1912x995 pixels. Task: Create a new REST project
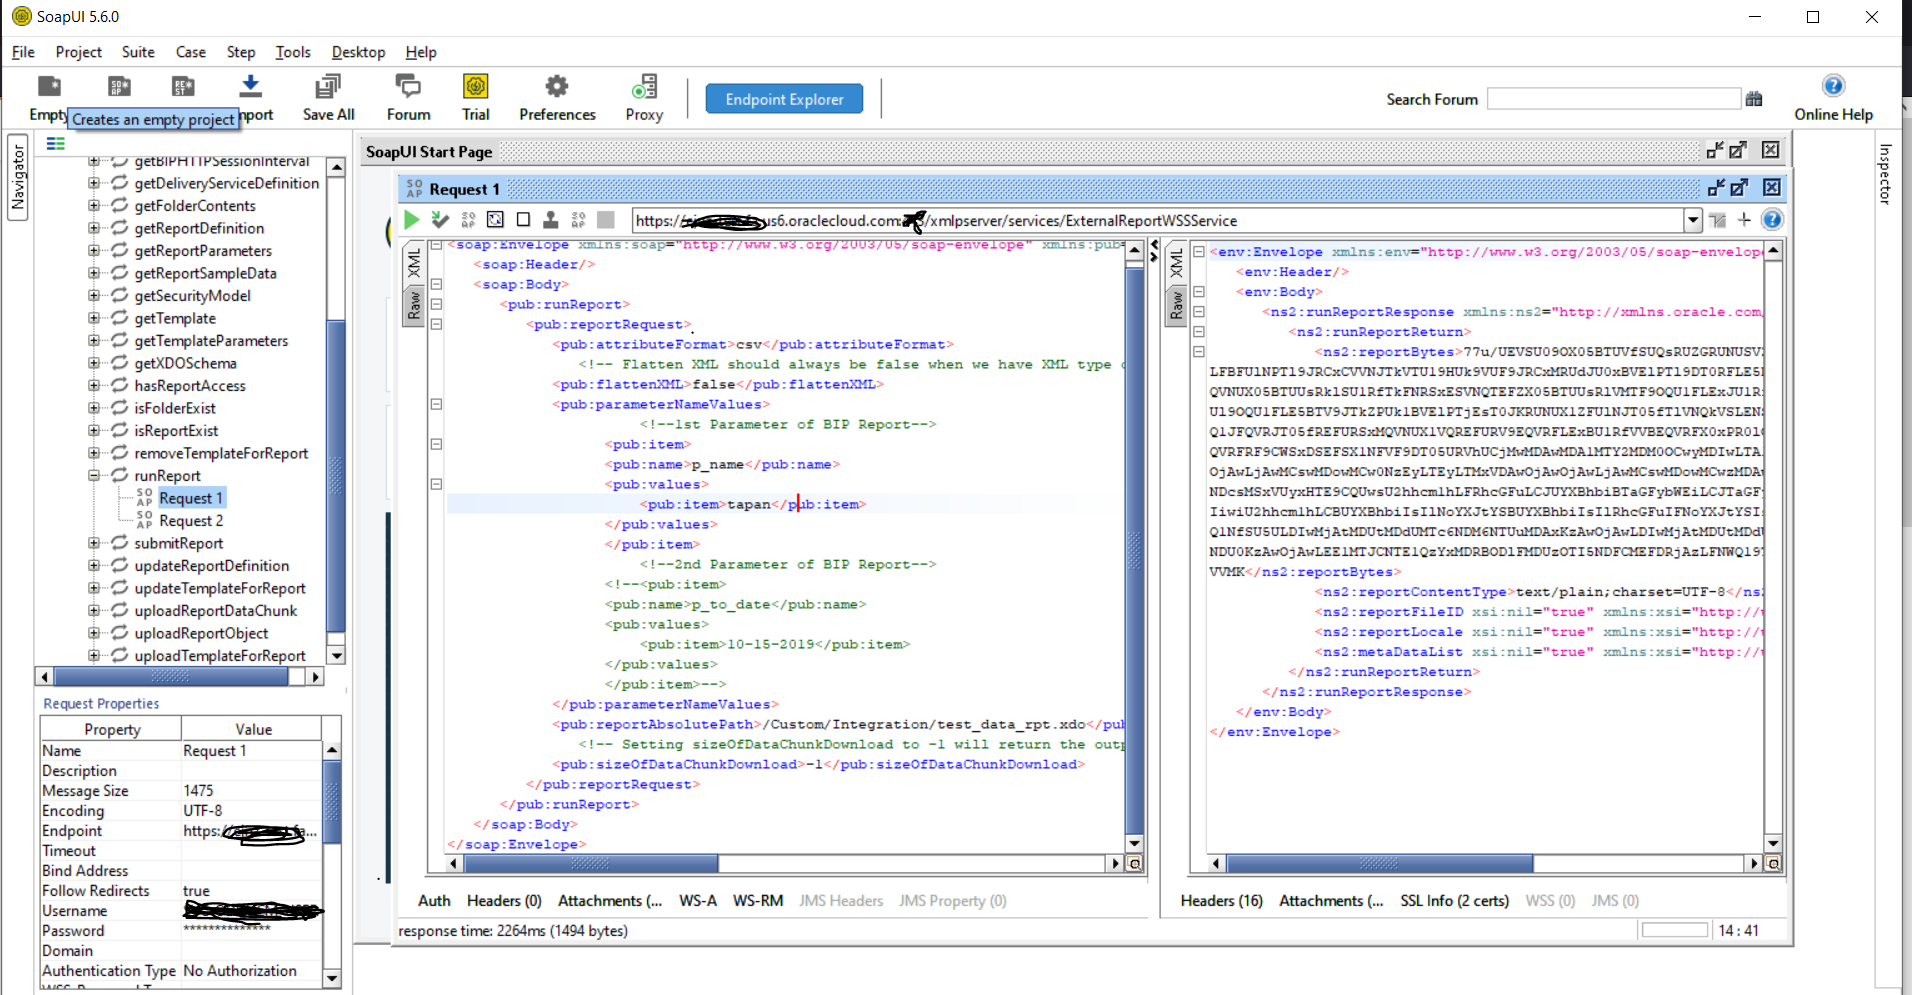182,87
